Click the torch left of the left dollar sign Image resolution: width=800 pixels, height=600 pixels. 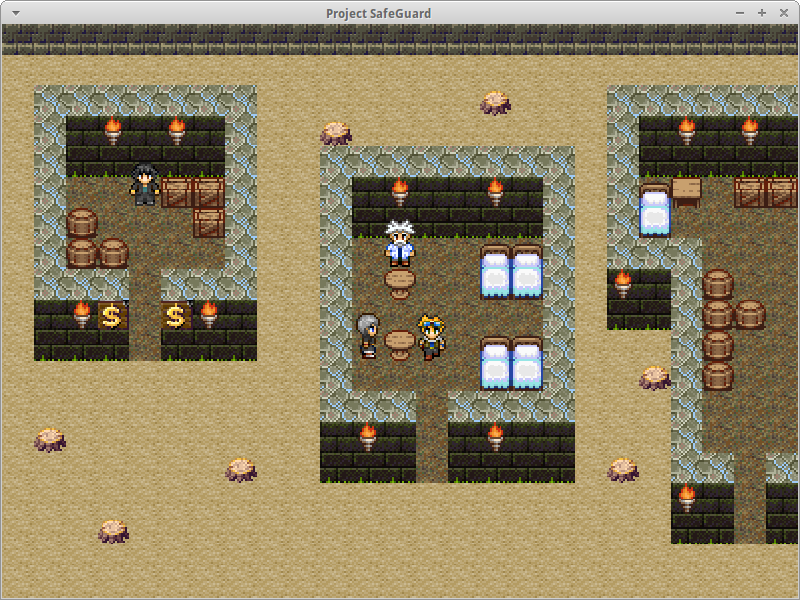coord(82,314)
